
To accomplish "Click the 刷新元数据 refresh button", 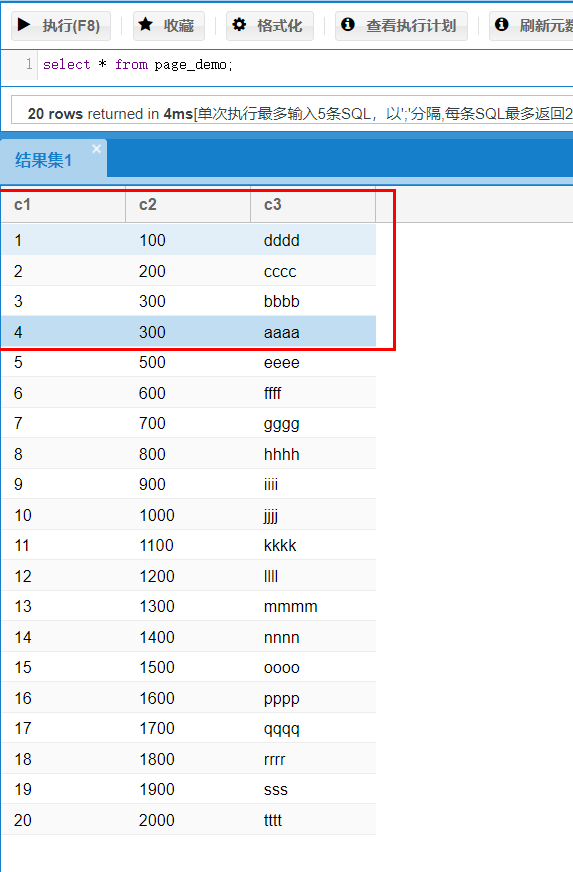I will point(531,26).
